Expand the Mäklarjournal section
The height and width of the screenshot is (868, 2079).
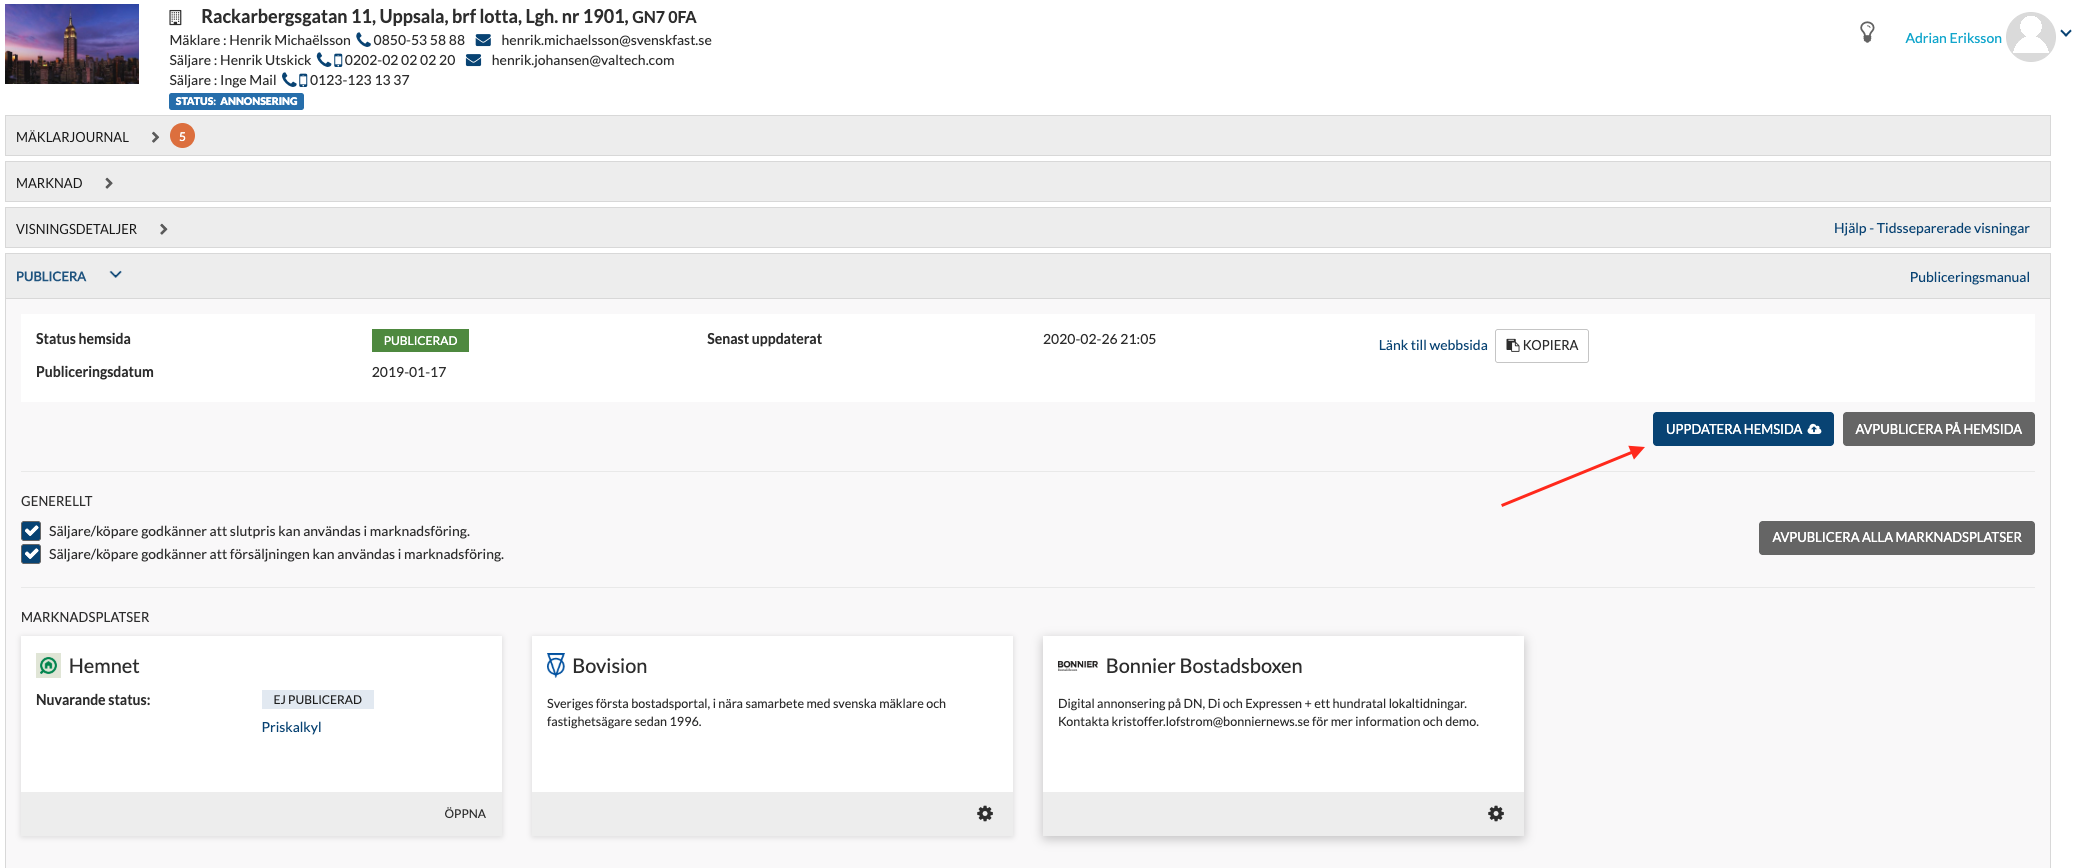tap(155, 137)
